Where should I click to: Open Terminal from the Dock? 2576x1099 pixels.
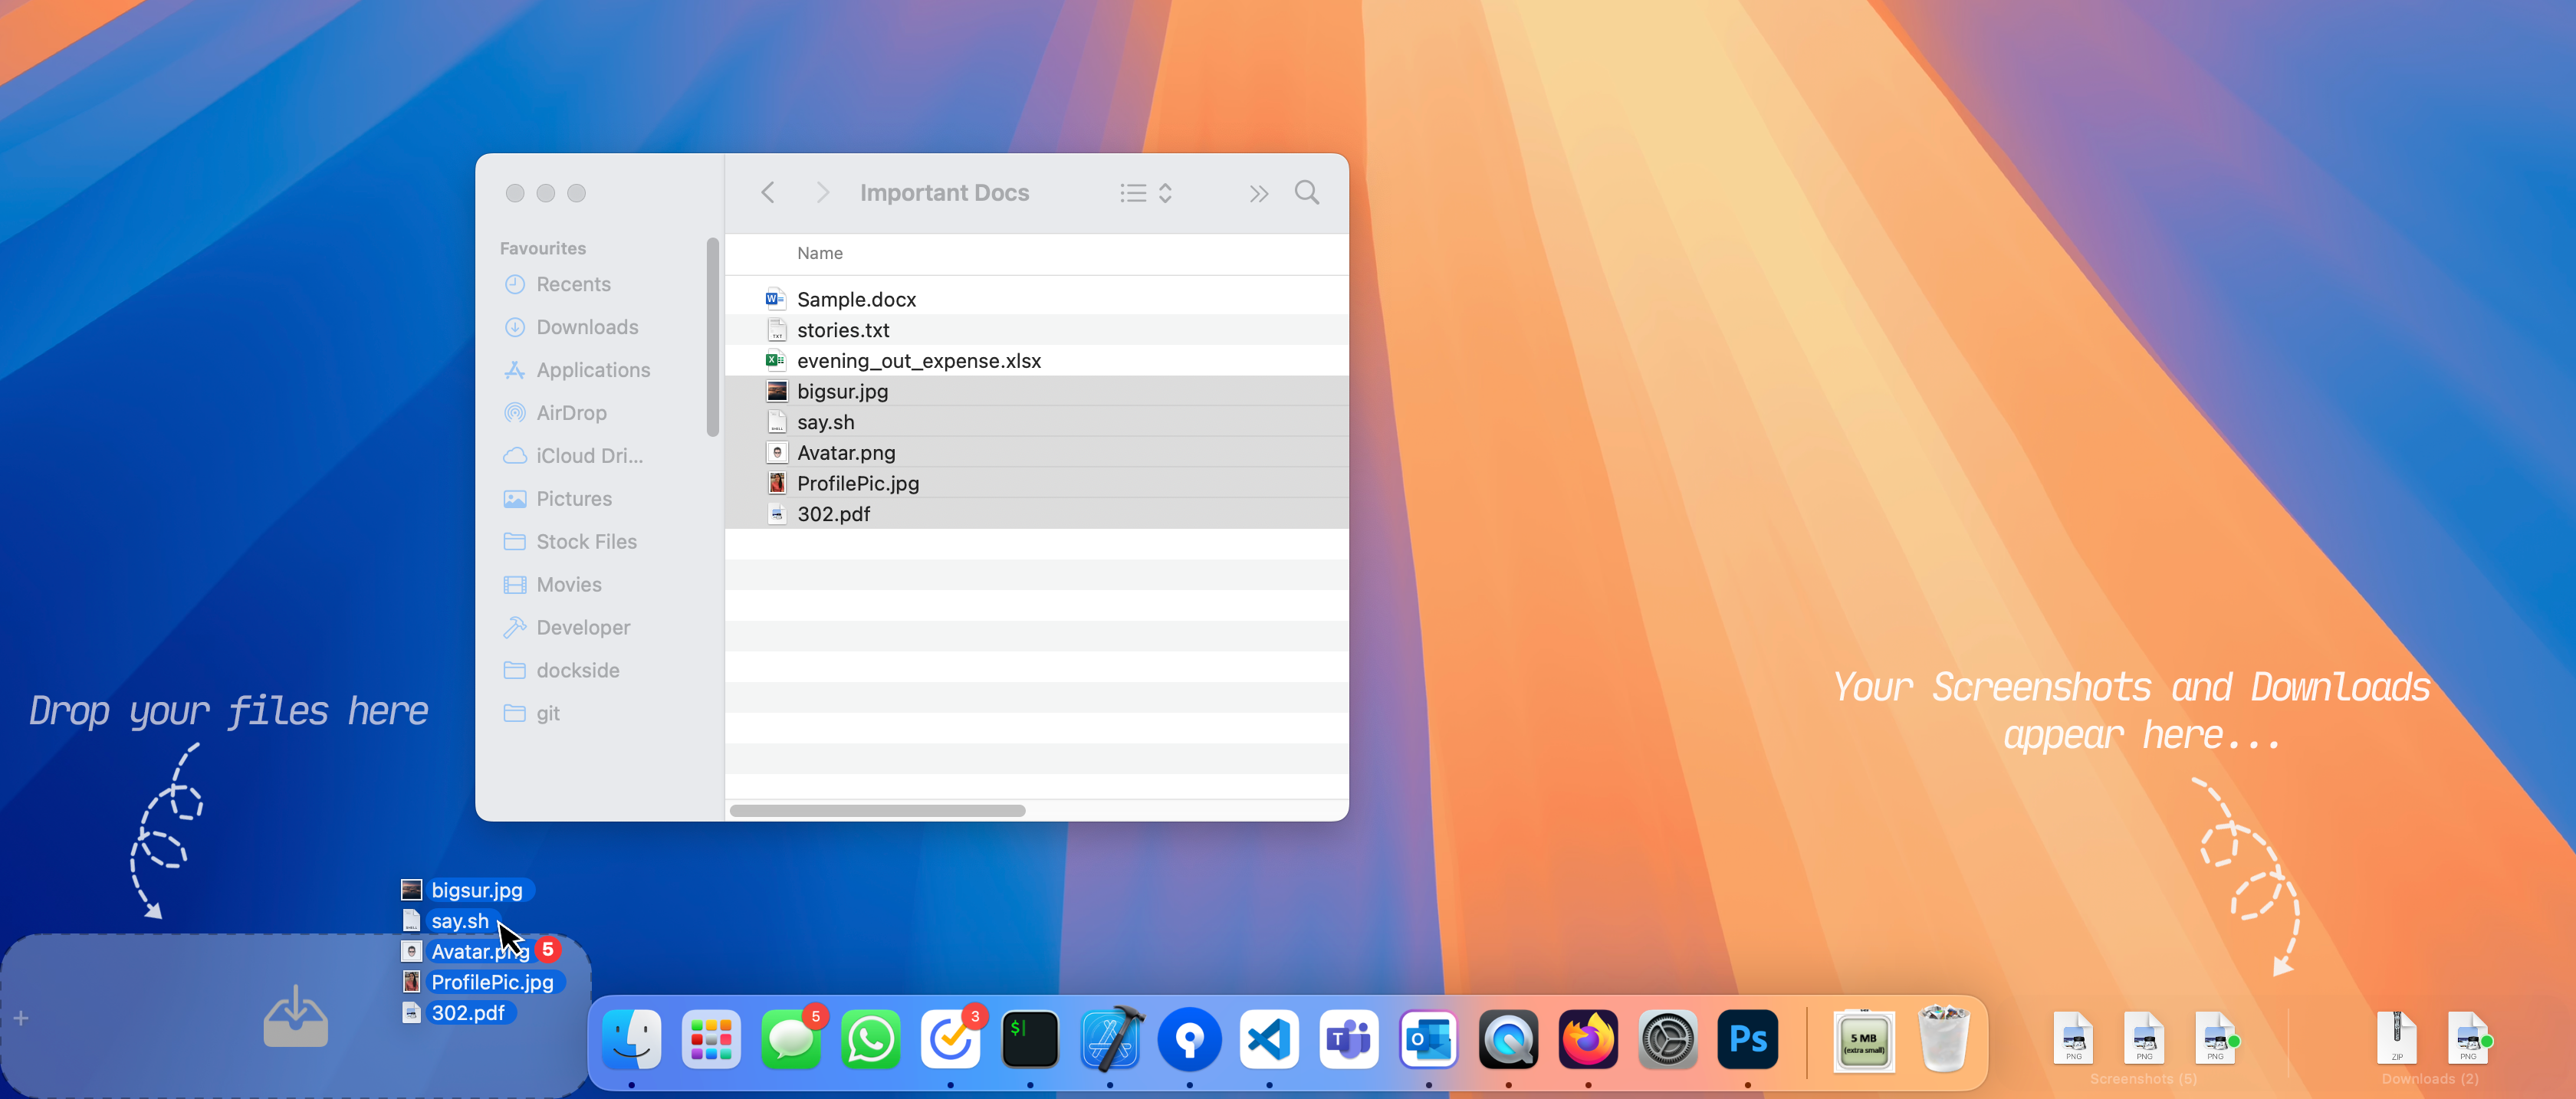[1031, 1040]
